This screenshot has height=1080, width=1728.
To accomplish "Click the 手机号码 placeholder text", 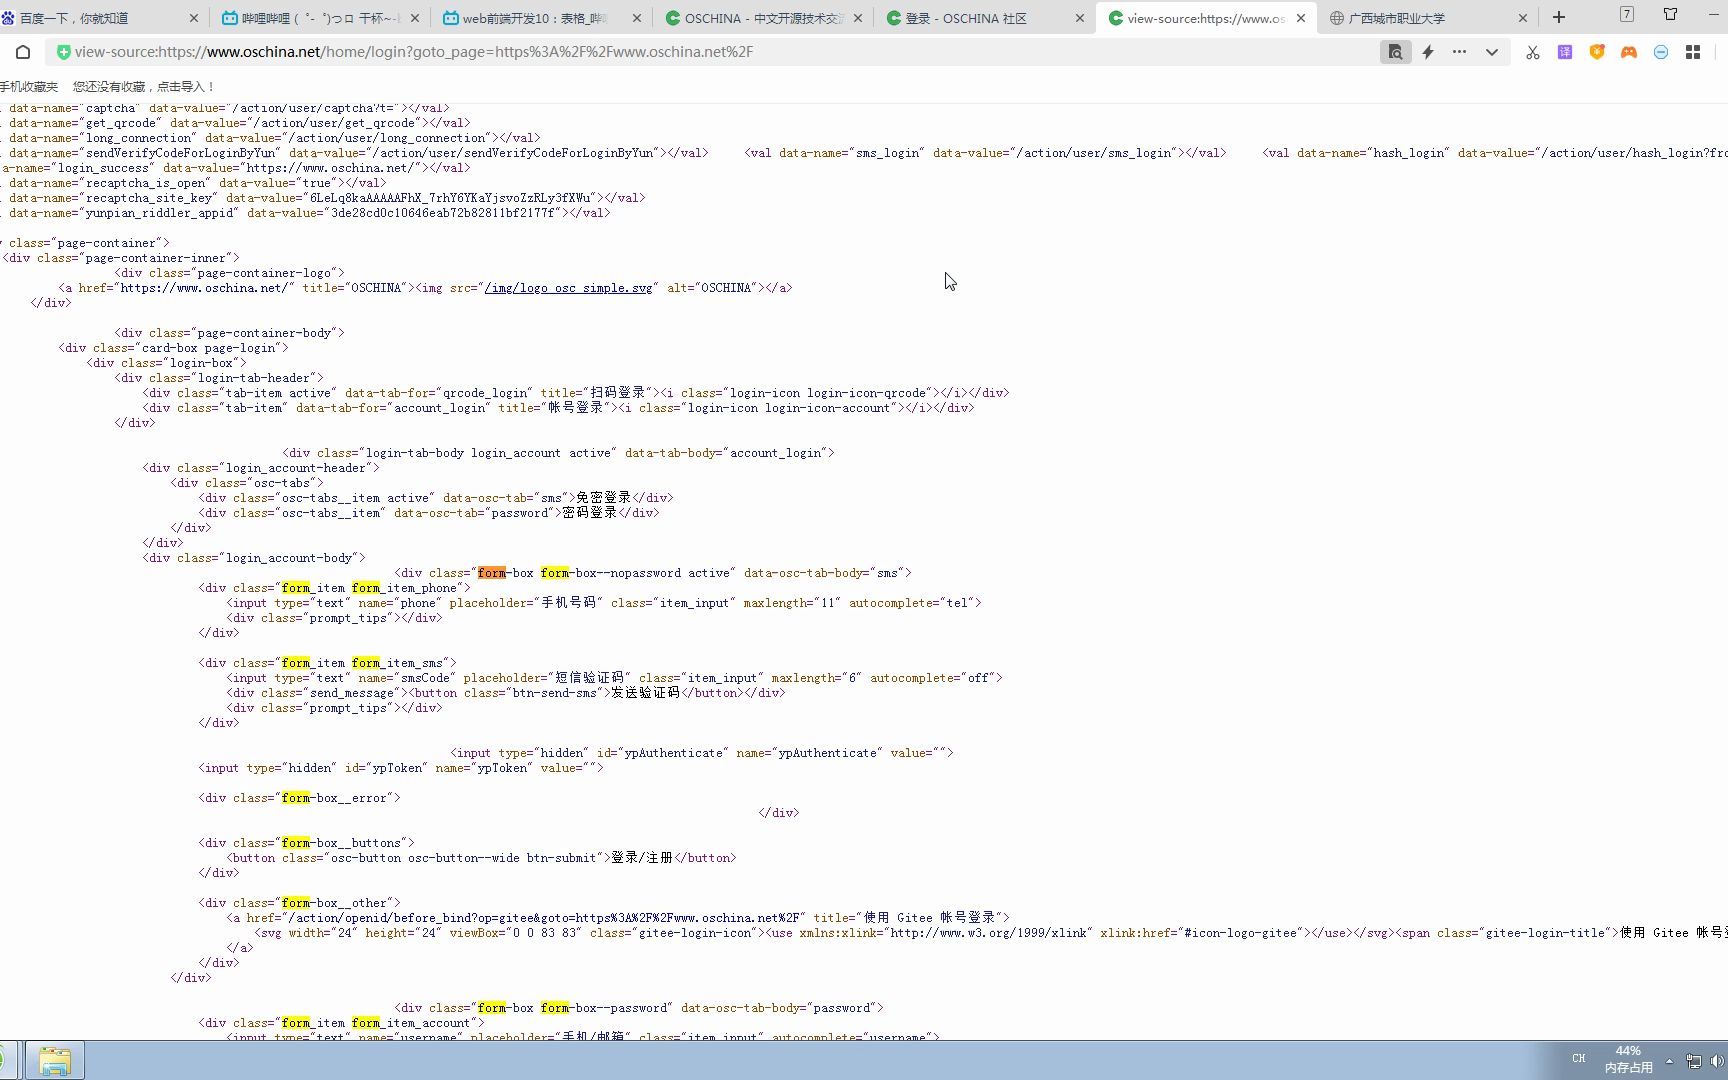I will [x=569, y=603].
